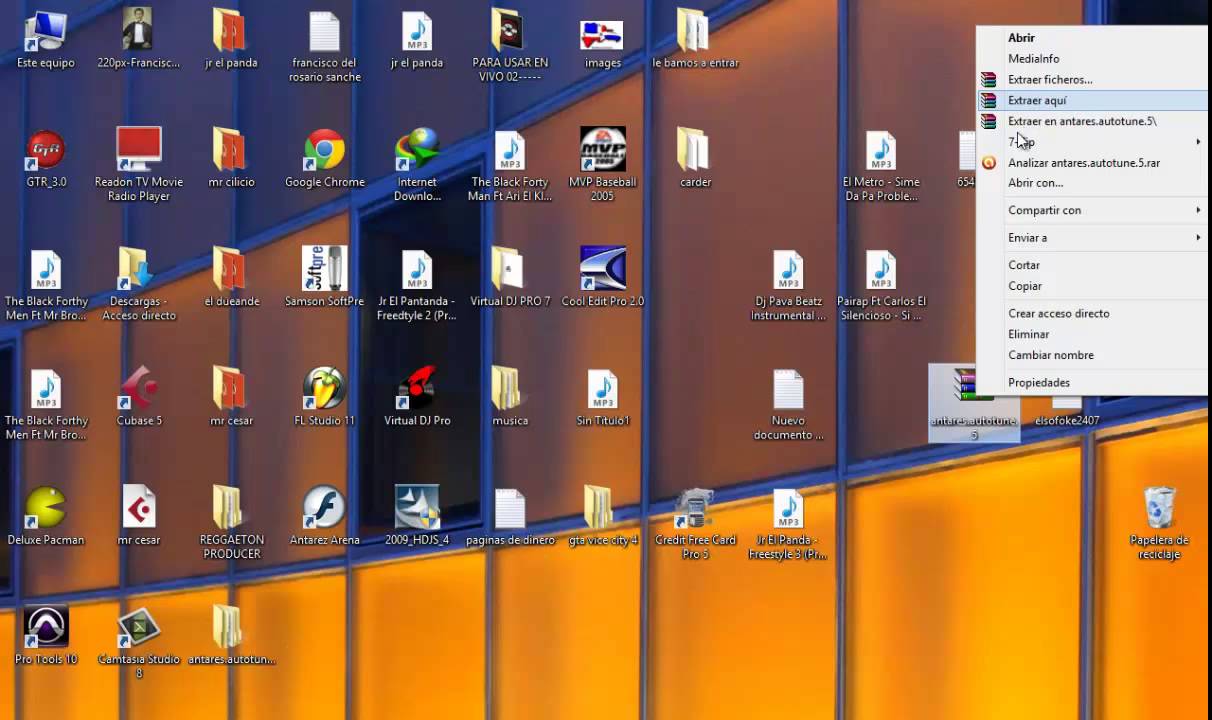Choose MediaInfo in the context menu
The height and width of the screenshot is (720, 1212).
tap(1092, 59)
